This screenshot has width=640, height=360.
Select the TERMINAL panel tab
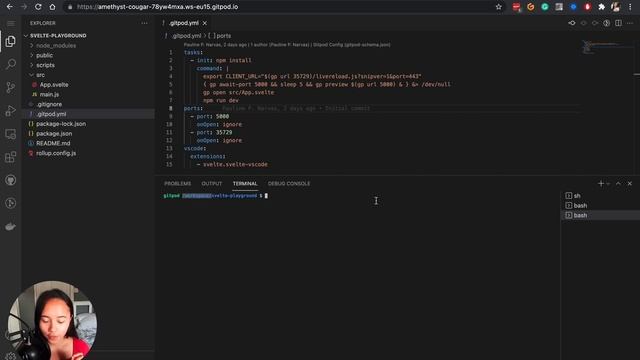point(245,184)
